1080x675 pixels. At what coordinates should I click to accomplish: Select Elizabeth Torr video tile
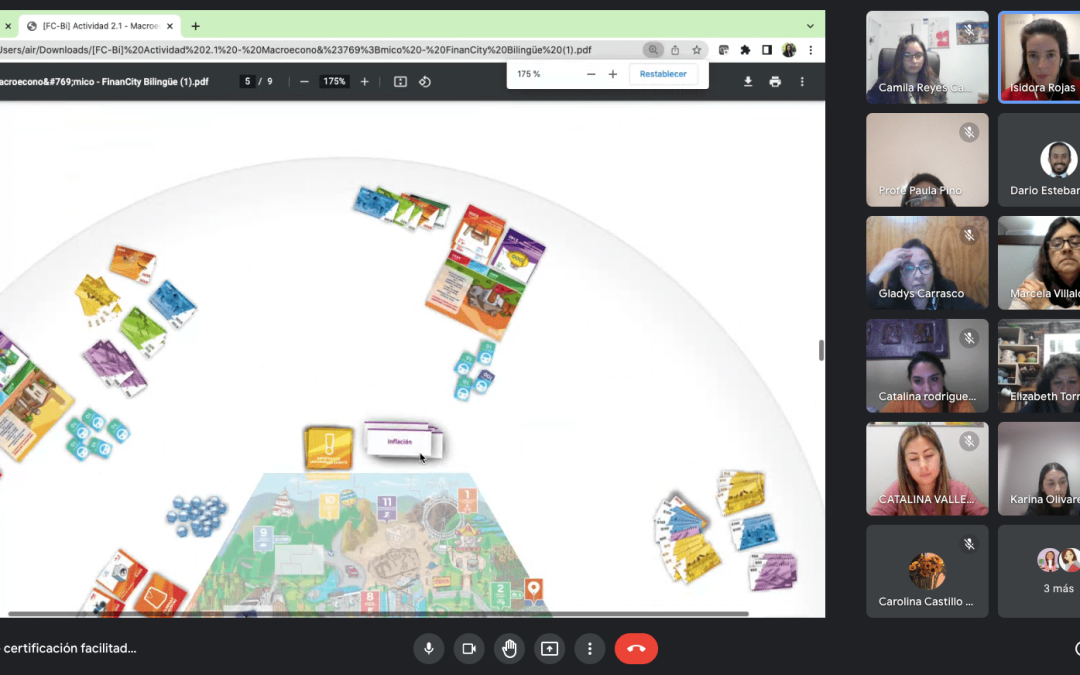[x=1039, y=366]
